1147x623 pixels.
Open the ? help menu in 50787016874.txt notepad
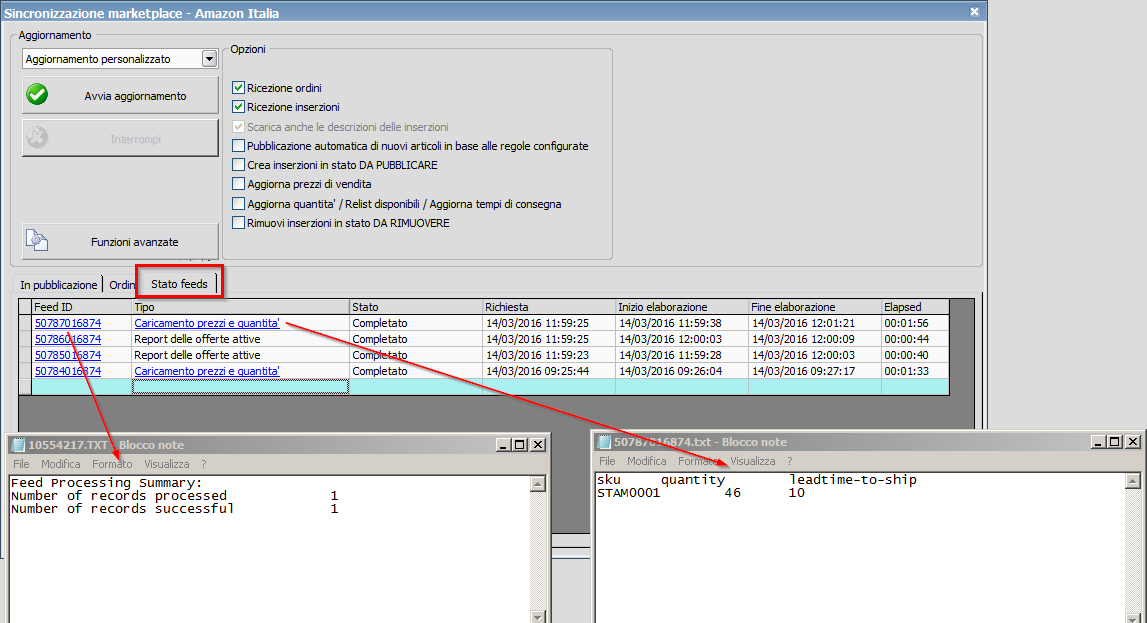pyautogui.click(x=789, y=461)
